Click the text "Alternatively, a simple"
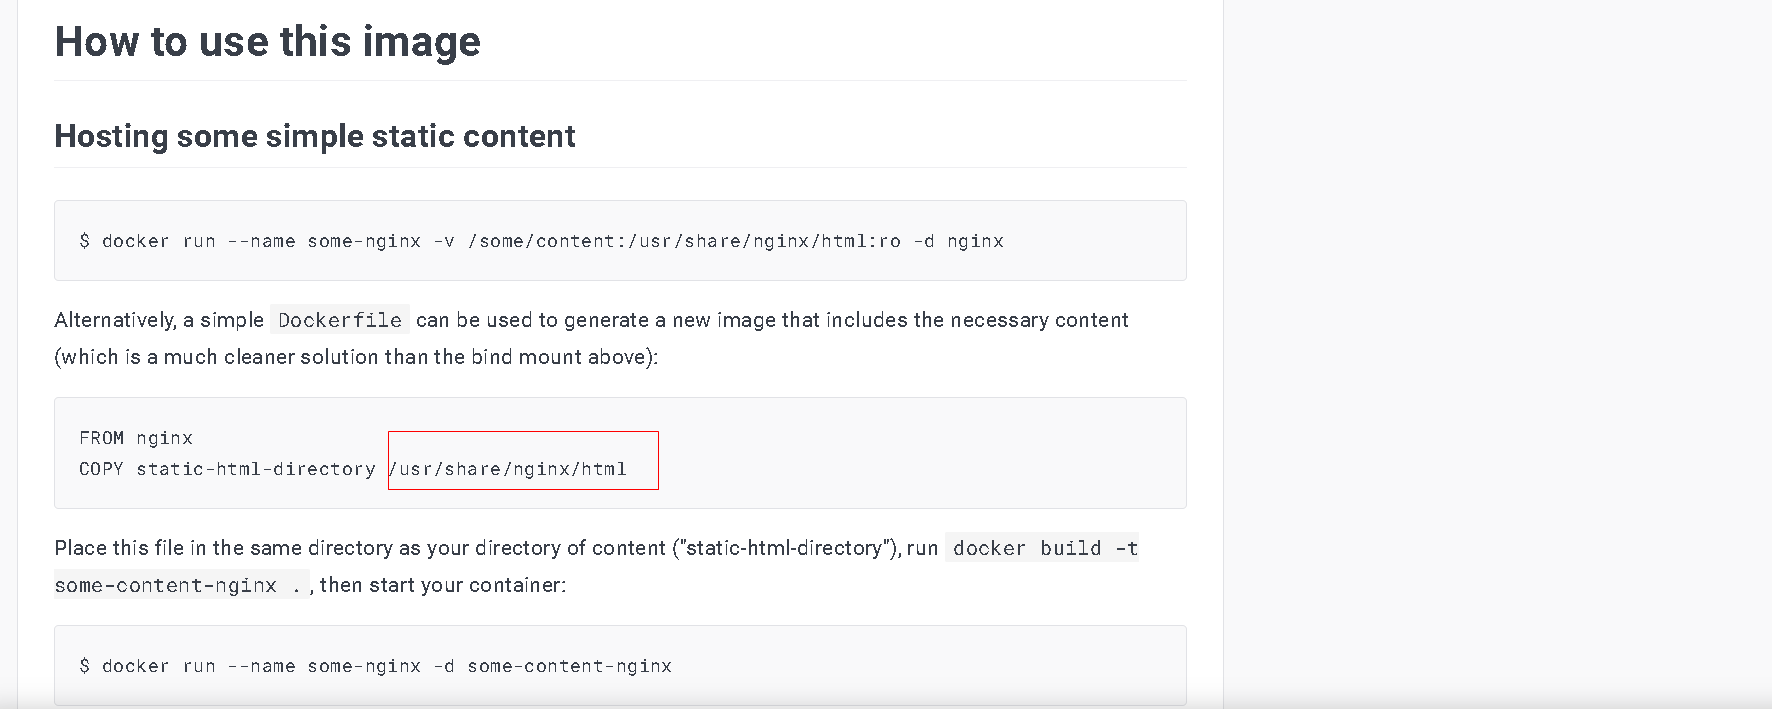Viewport: 1772px width, 717px height. (159, 320)
